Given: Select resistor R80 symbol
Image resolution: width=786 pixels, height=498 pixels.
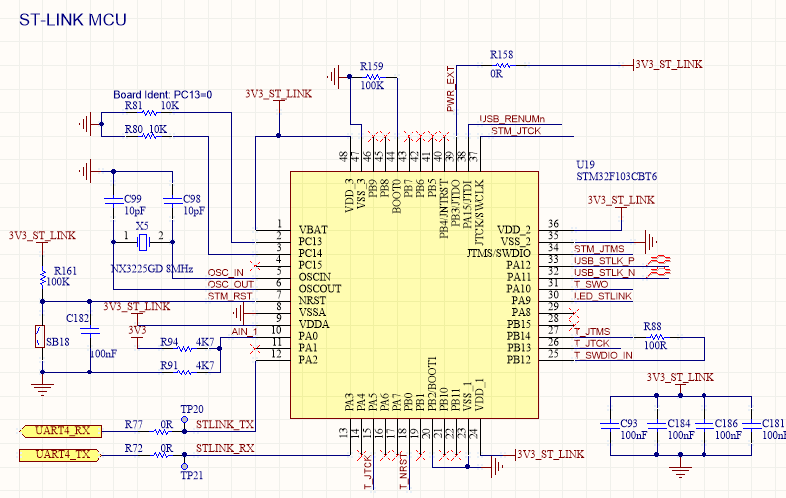Looking at the screenshot, I should pyautogui.click(x=150, y=136).
